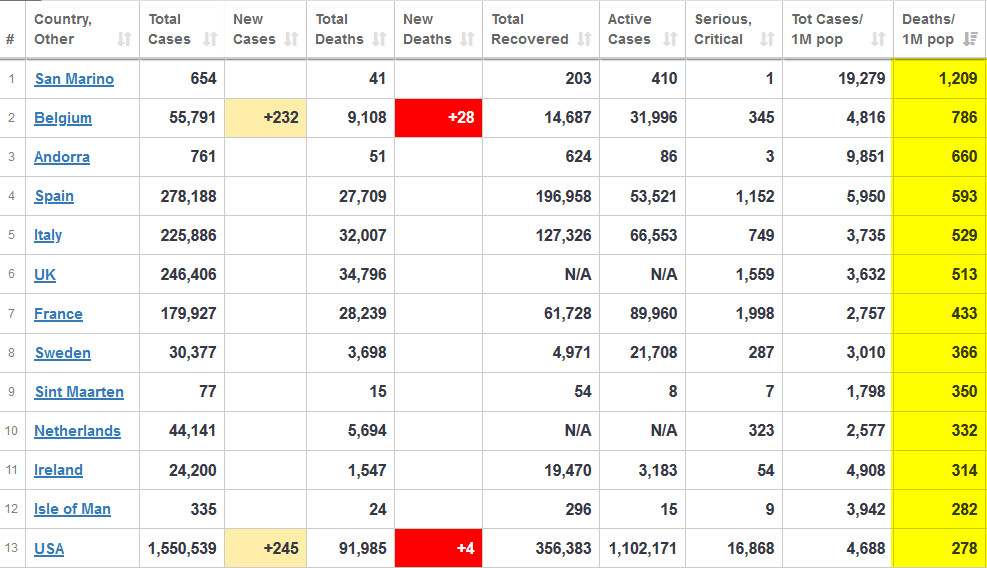Click the New Cases sort icon

[x=291, y=40]
